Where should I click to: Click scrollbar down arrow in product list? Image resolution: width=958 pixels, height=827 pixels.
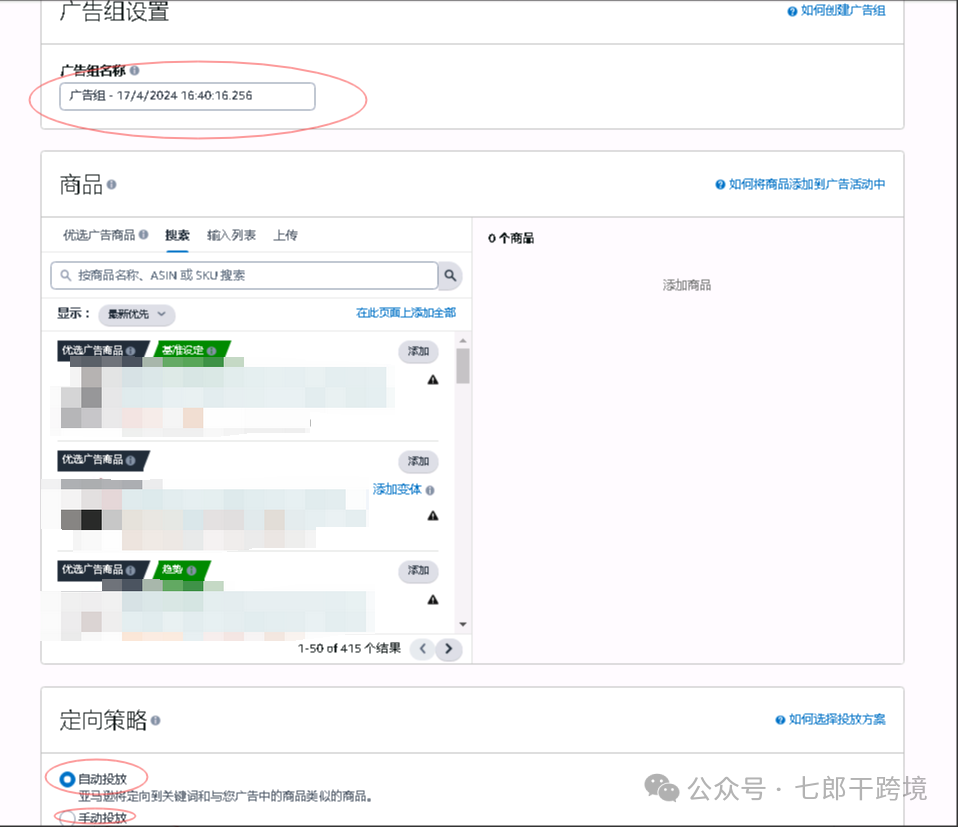tap(463, 624)
